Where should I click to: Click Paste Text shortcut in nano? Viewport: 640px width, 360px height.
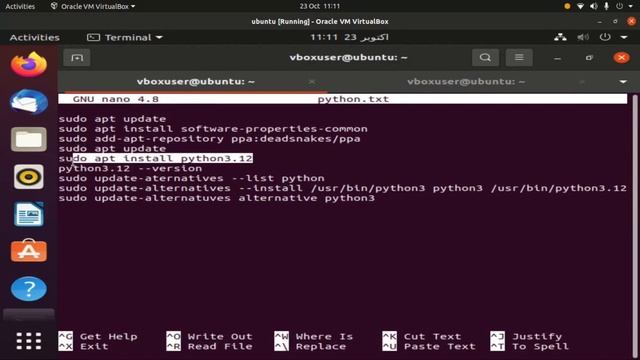[x=429, y=346]
